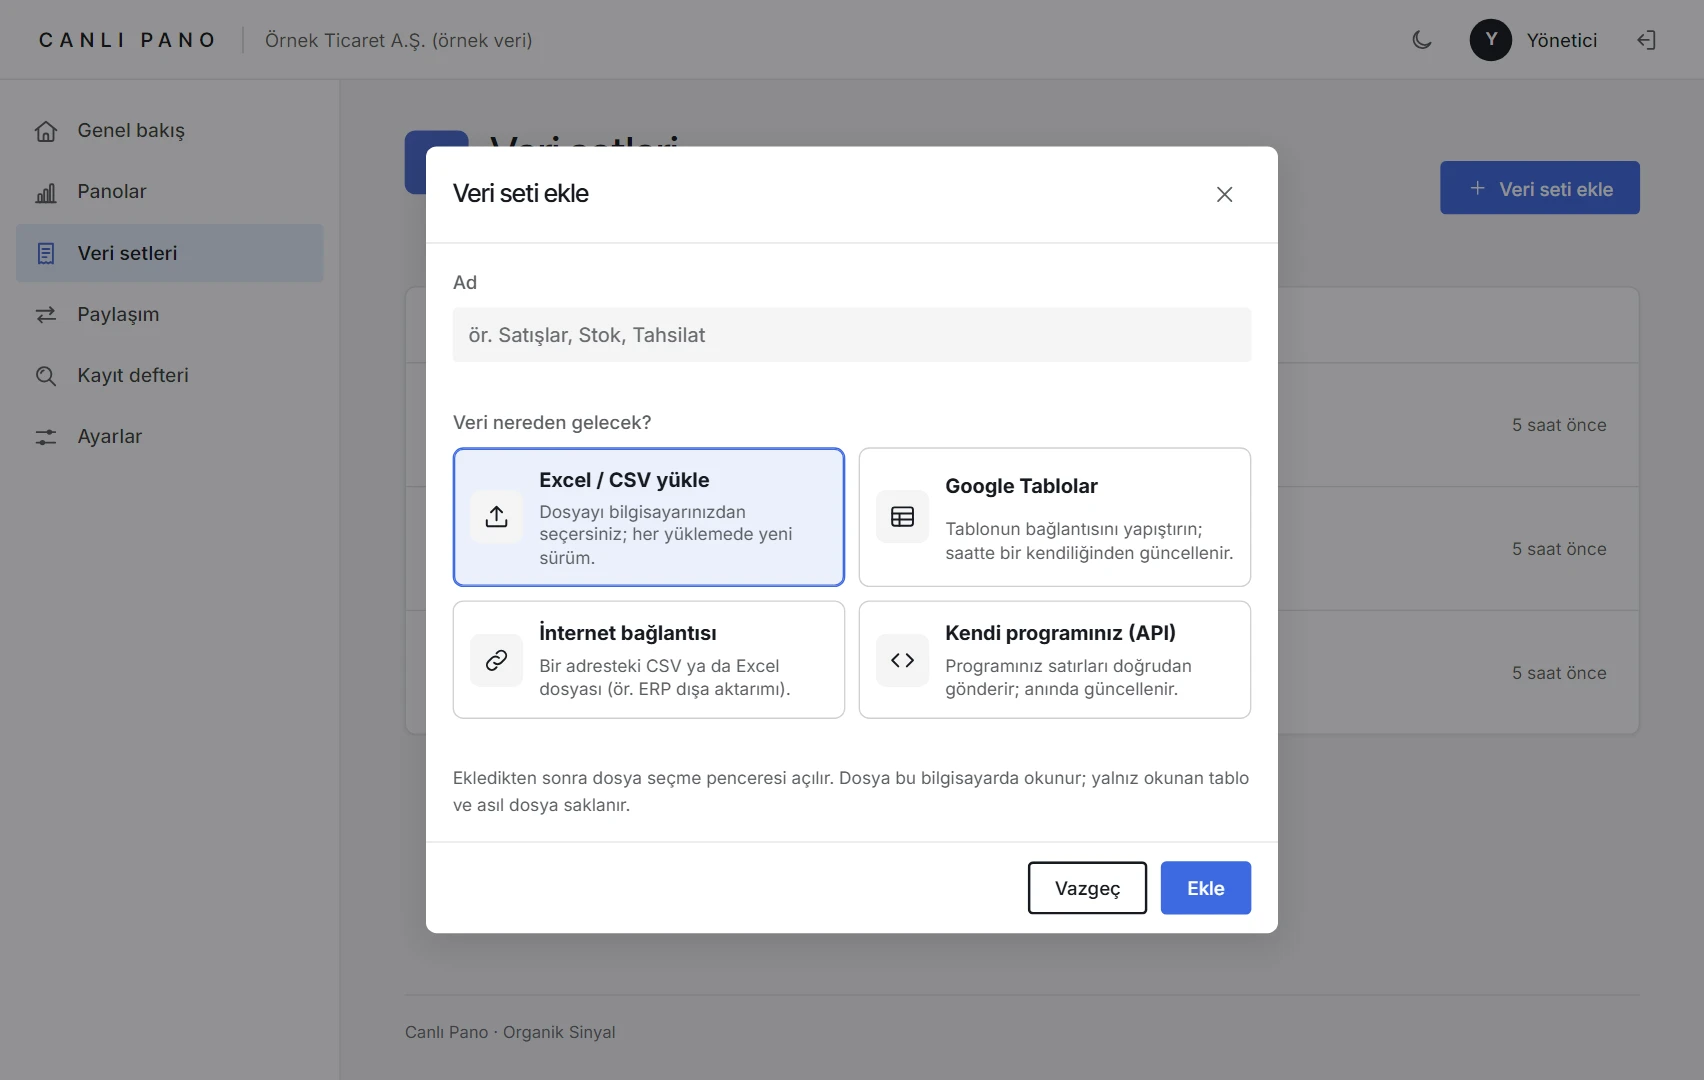Click the Veri setleri document icon

pos(46,253)
